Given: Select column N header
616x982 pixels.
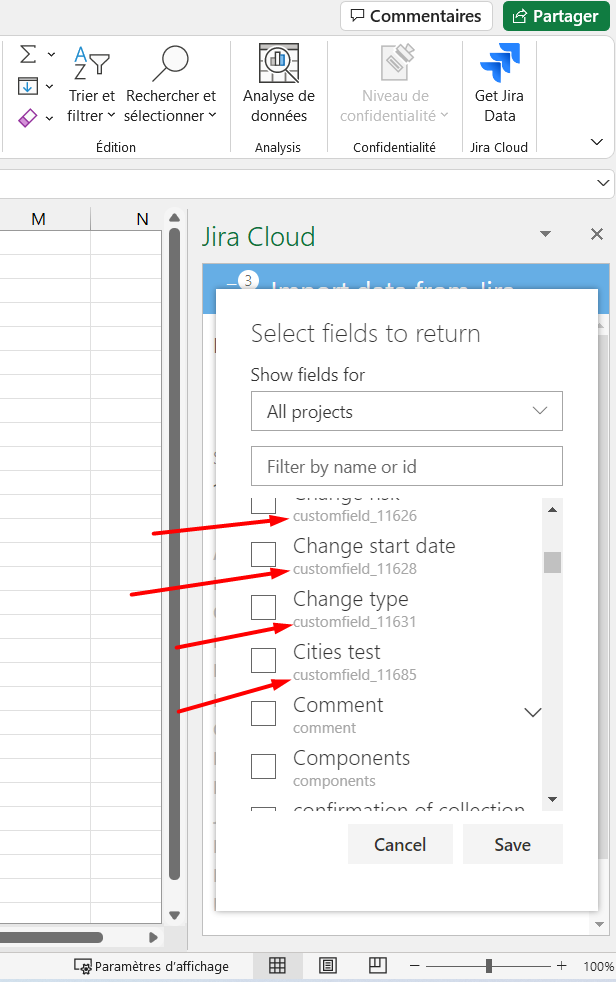Looking at the screenshot, I should 142,219.
